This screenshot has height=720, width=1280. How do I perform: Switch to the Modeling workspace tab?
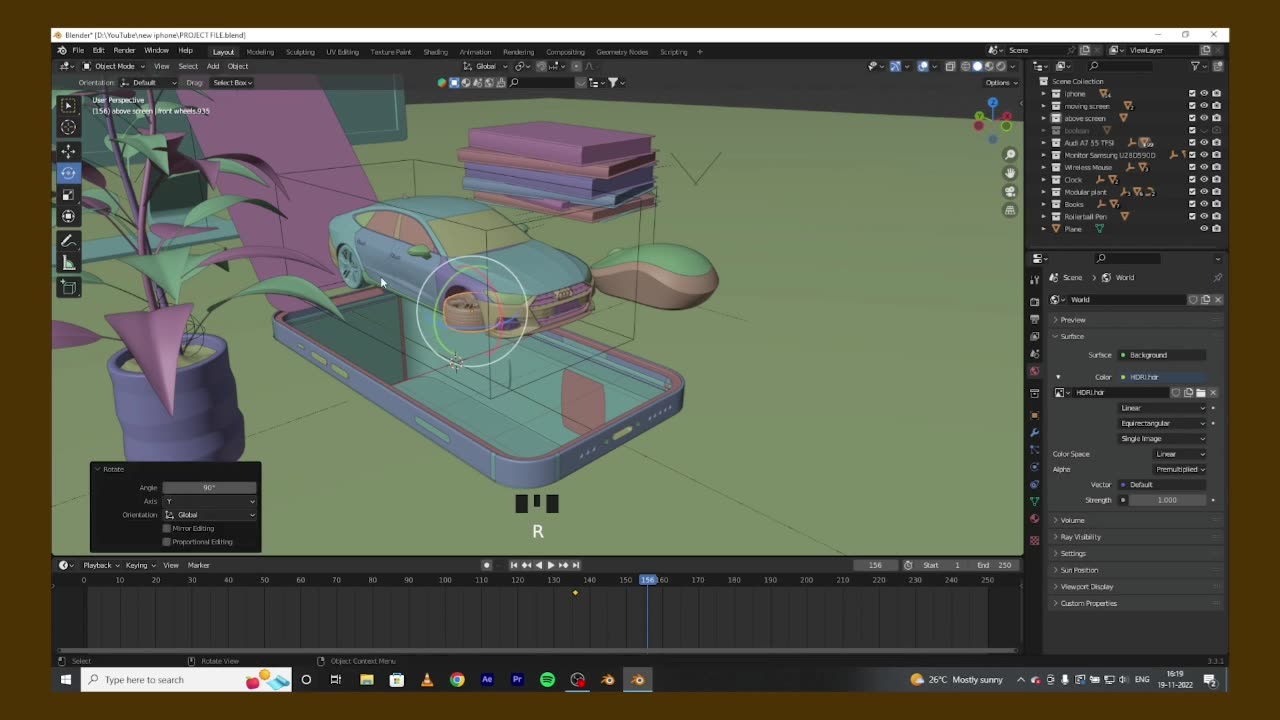260,52
